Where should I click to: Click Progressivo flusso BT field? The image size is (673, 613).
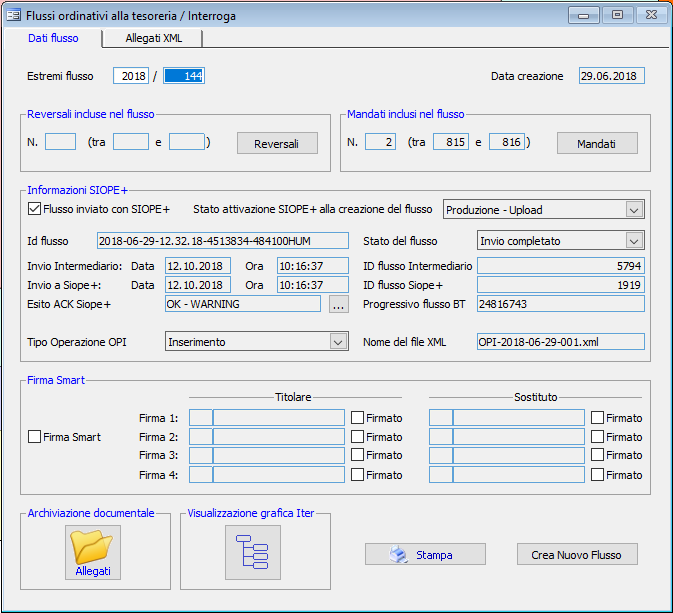(561, 304)
